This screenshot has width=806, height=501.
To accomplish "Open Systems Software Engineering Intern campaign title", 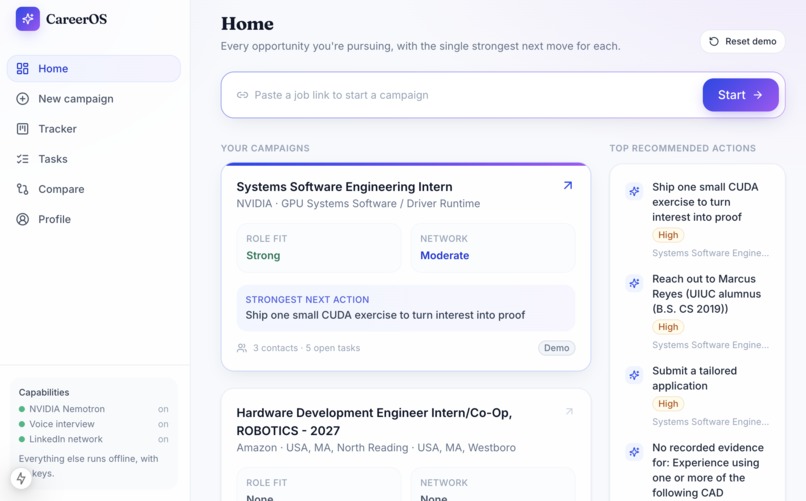I will pyautogui.click(x=344, y=187).
